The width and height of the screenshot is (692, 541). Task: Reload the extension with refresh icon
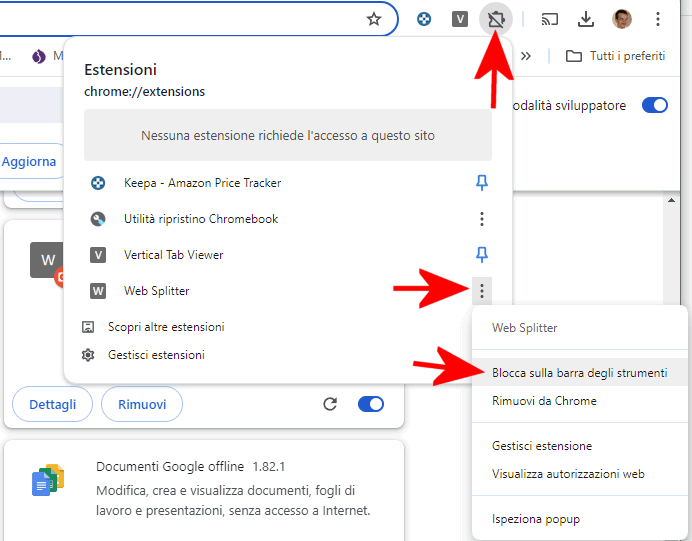(330, 404)
